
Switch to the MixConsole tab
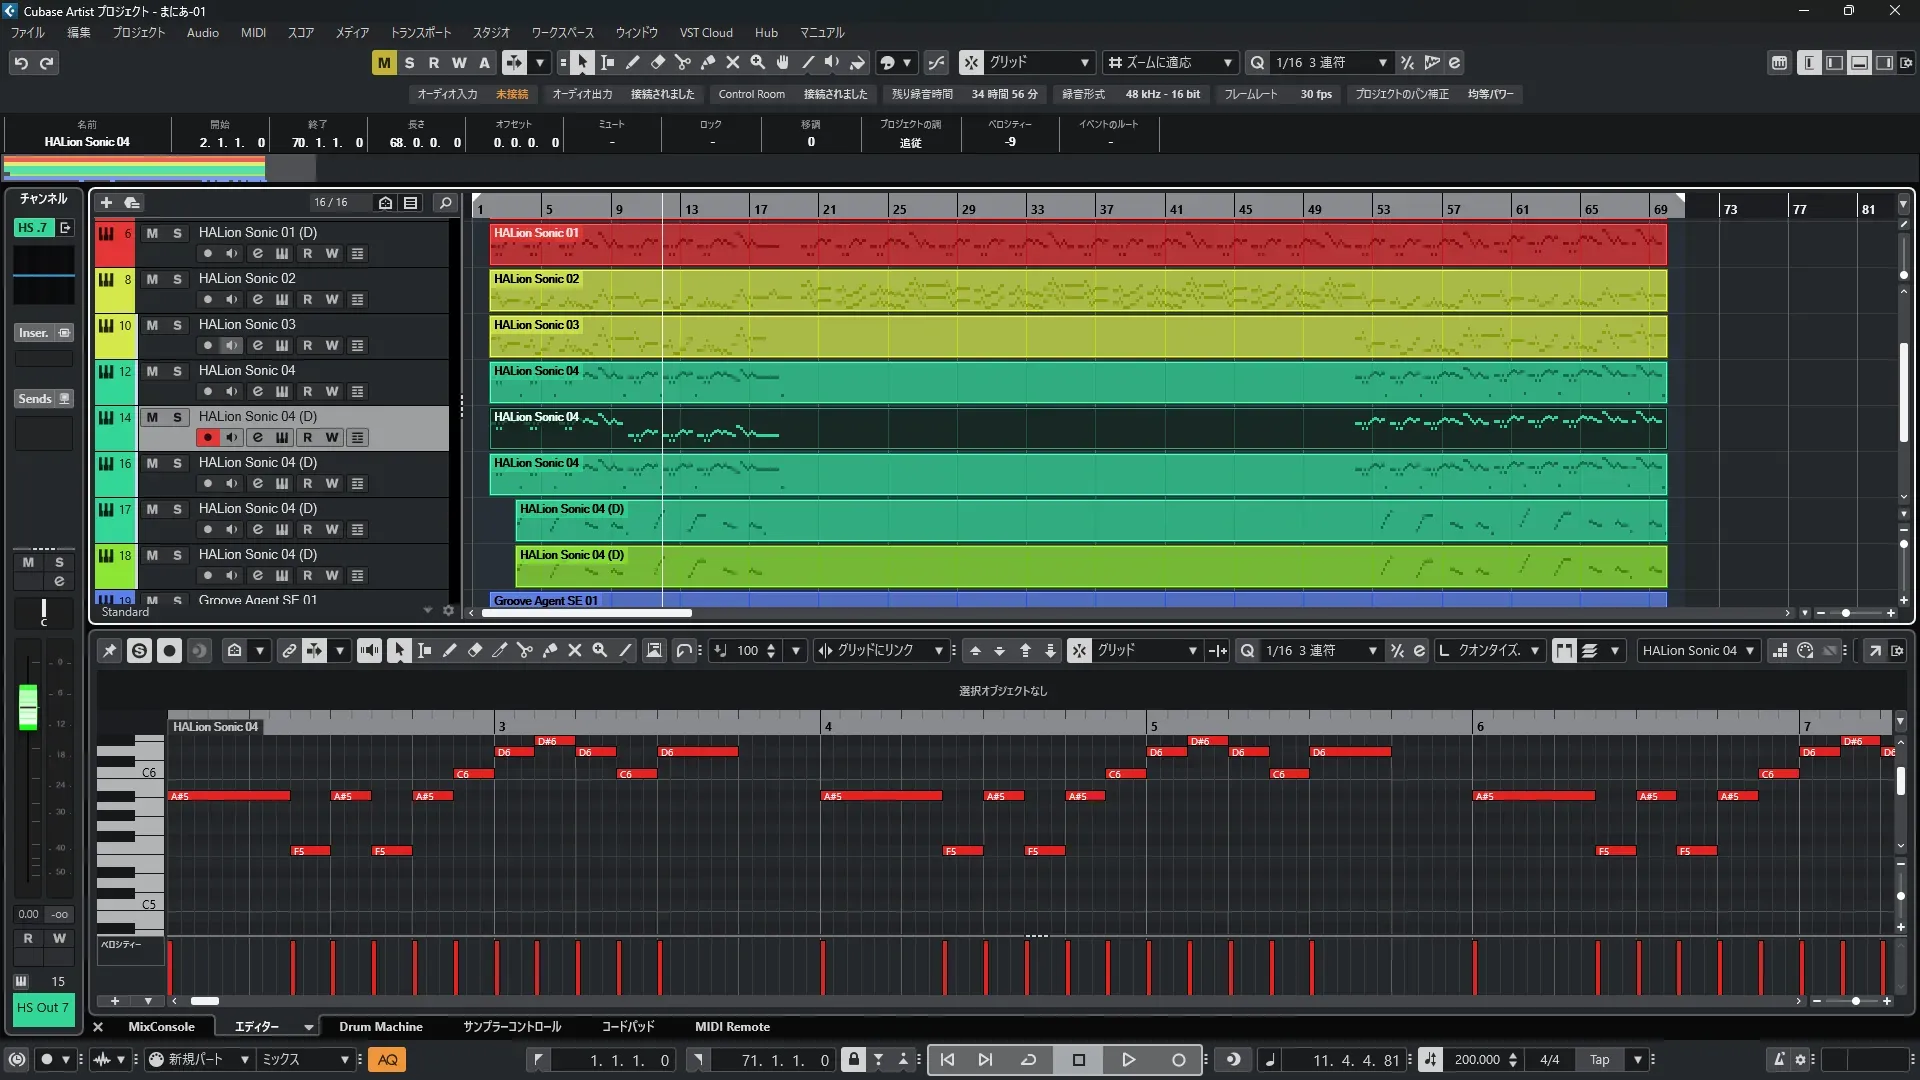click(x=161, y=1027)
